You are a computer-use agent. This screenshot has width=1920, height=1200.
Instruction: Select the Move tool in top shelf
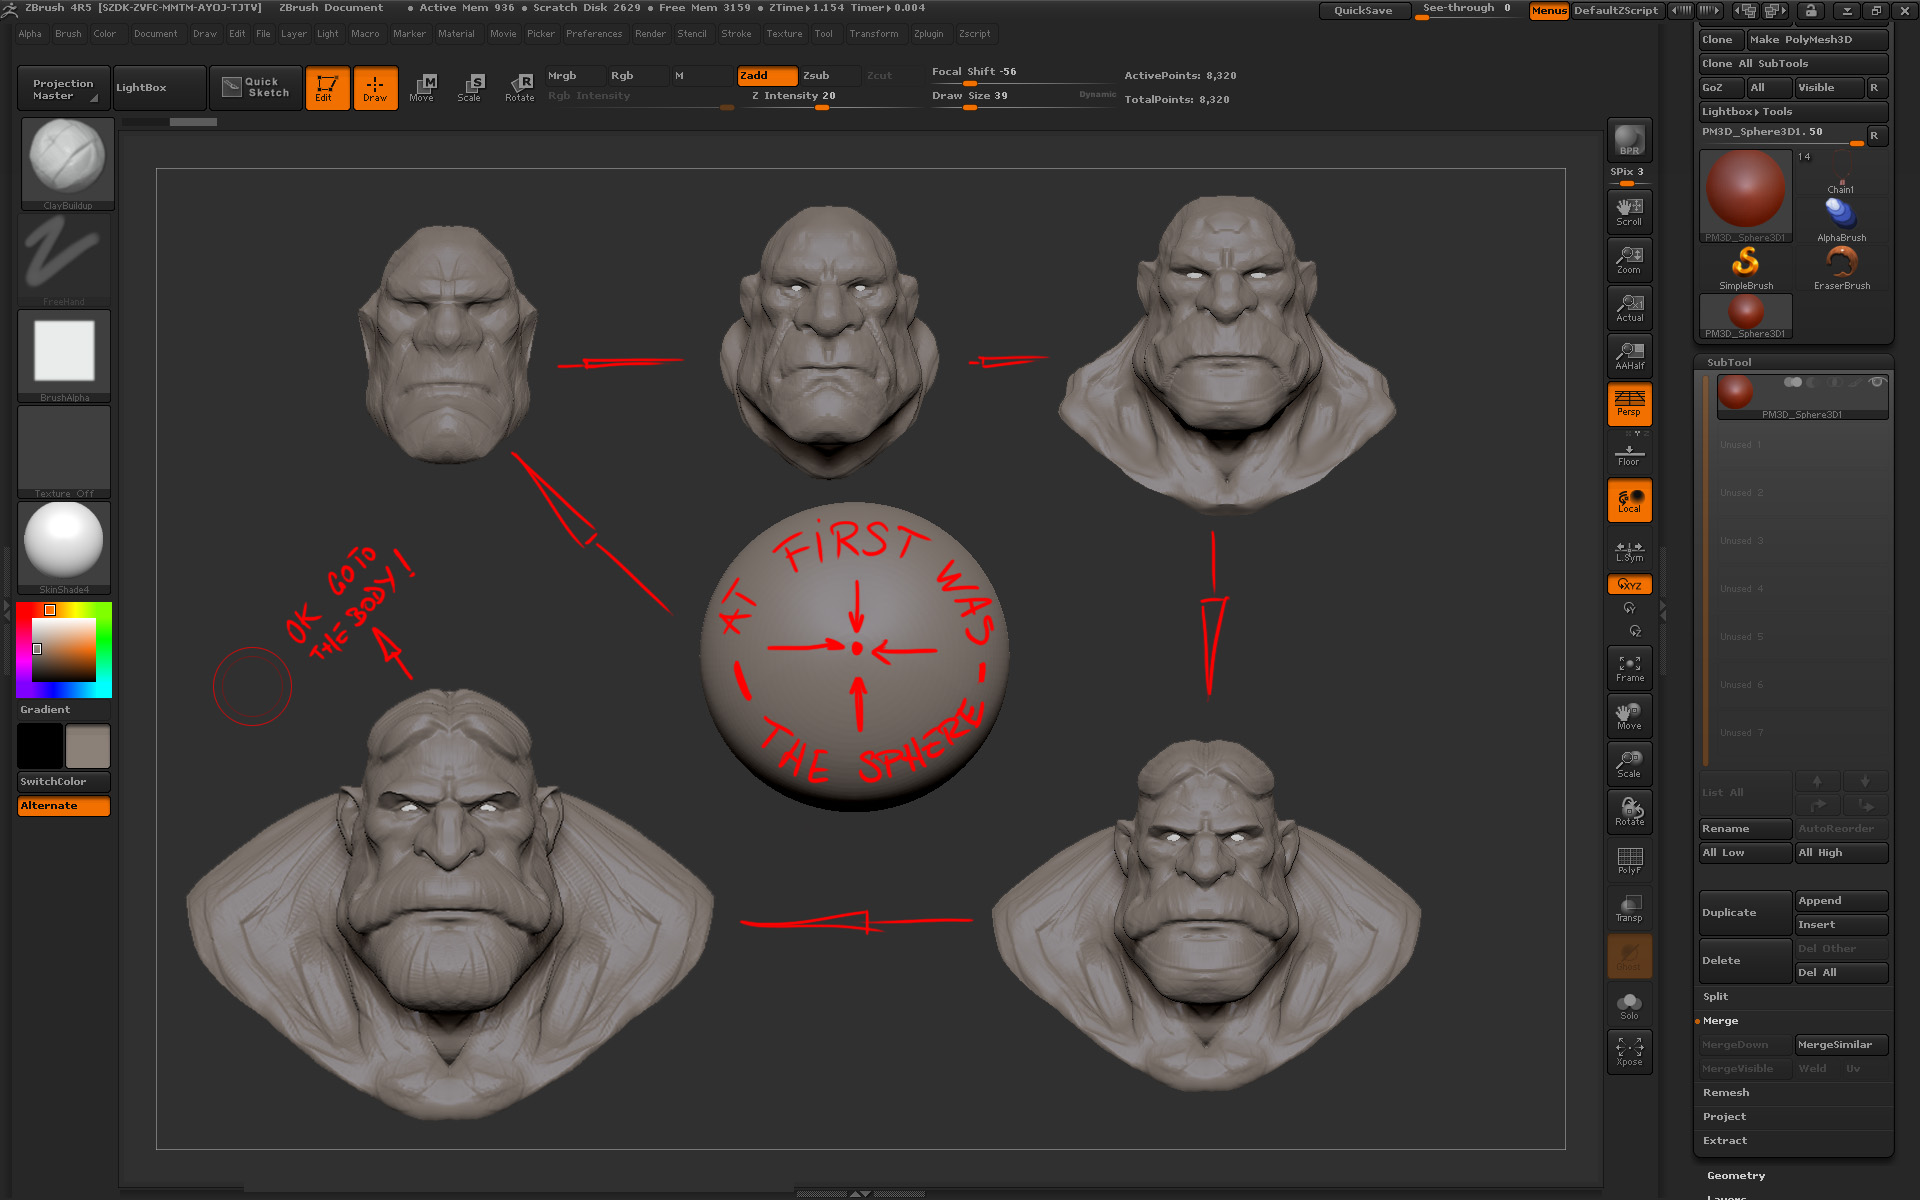(x=422, y=88)
